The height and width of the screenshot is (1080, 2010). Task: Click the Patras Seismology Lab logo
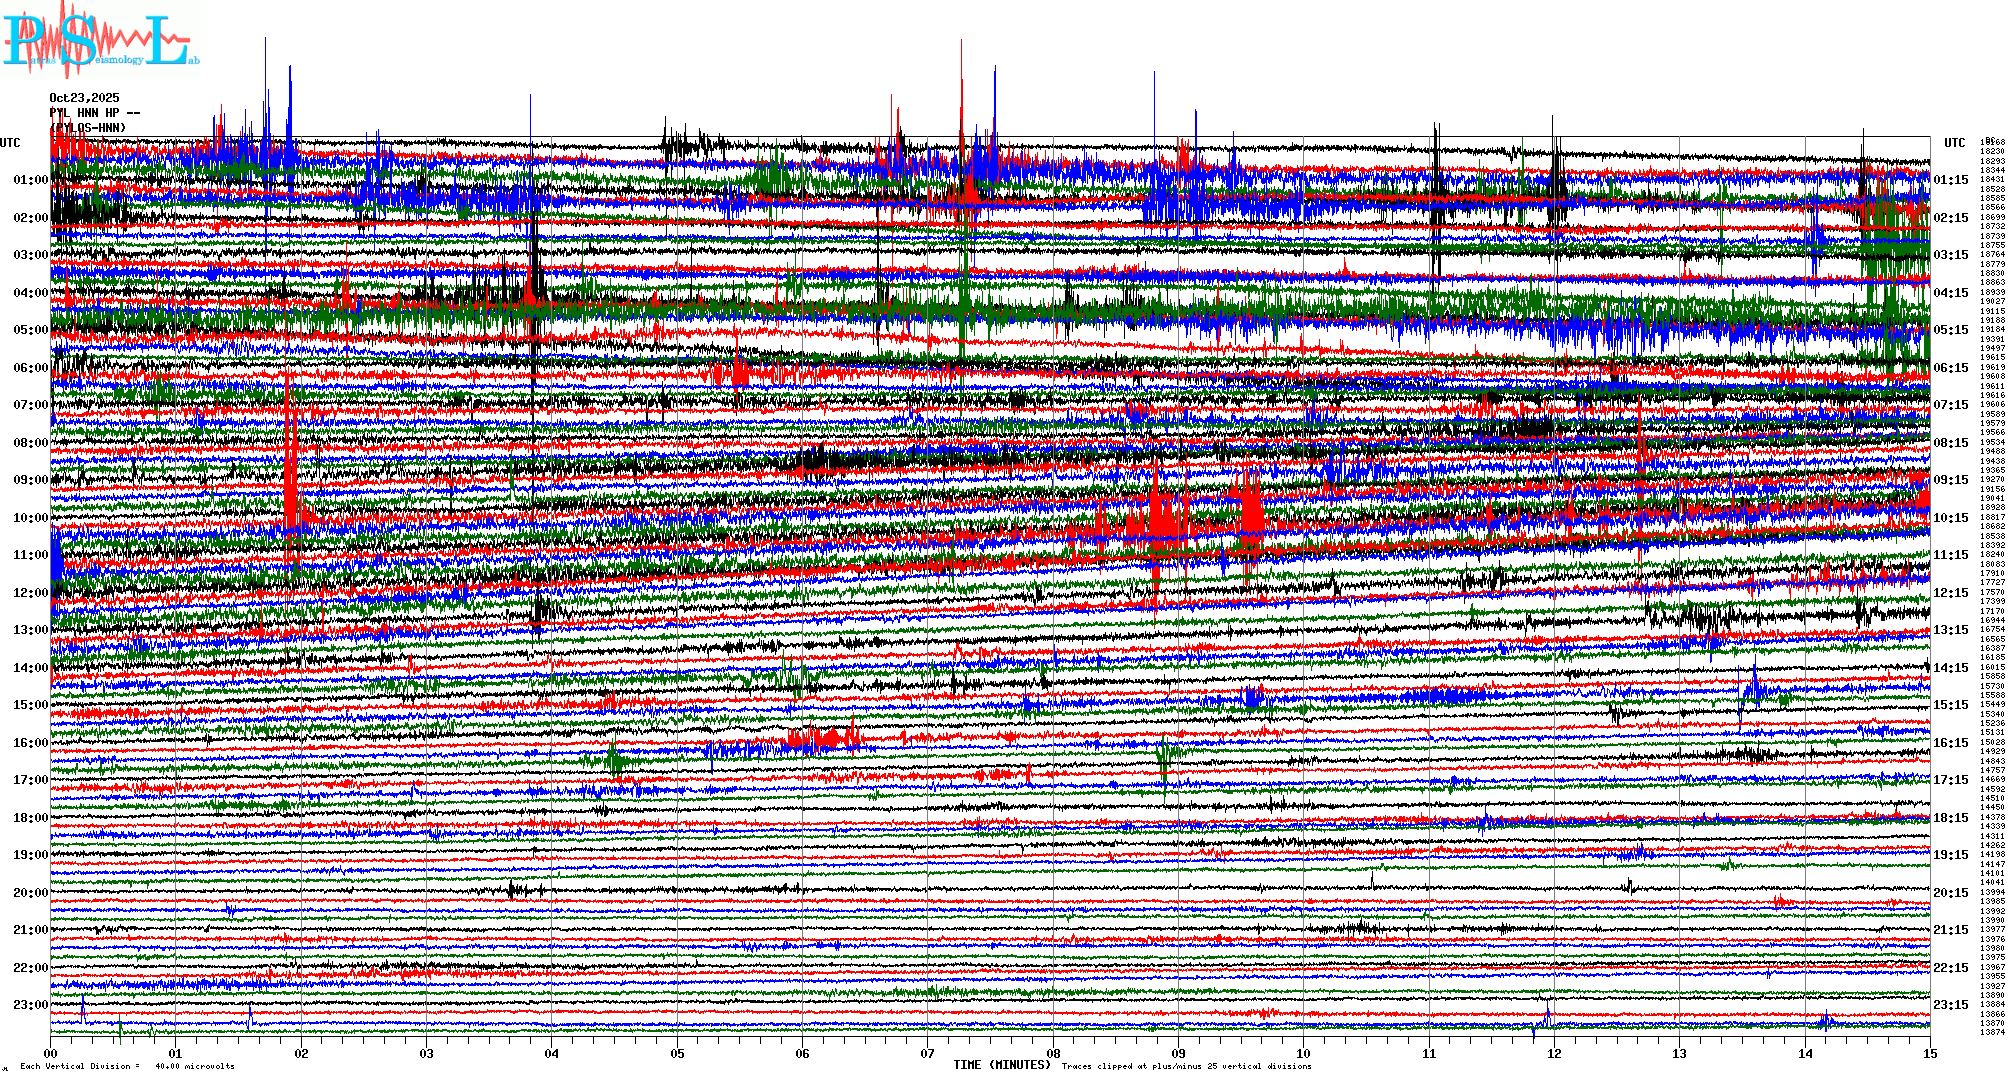point(100,42)
